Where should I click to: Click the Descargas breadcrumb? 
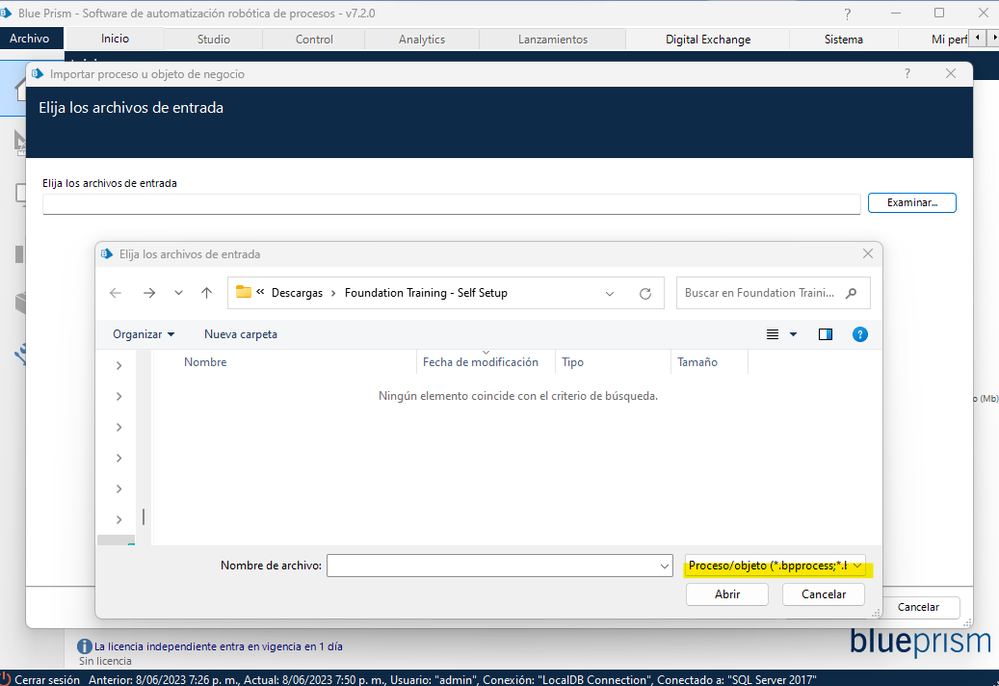coord(297,293)
